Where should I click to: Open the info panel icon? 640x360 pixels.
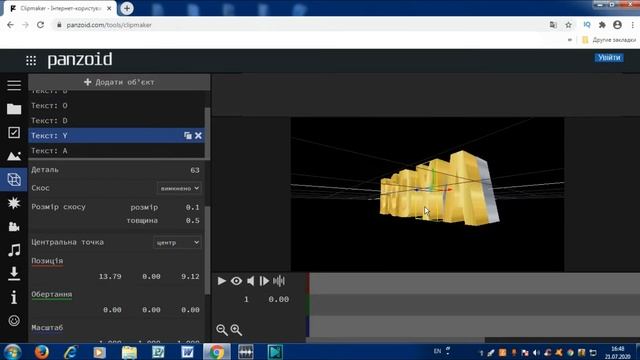14,297
